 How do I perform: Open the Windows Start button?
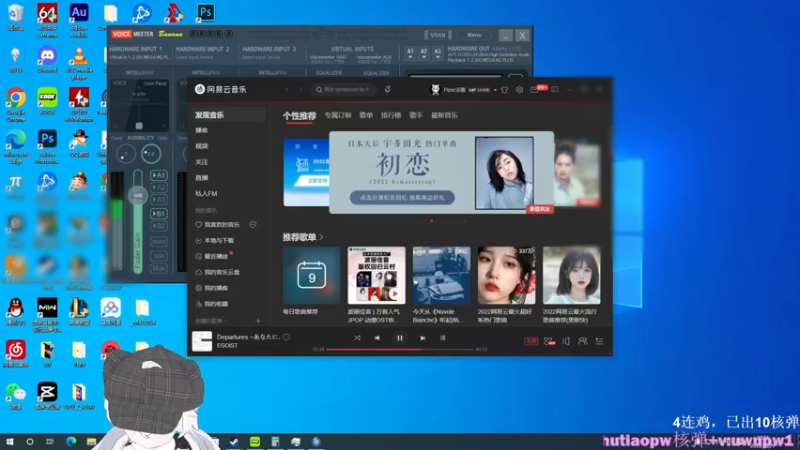(x=10, y=441)
